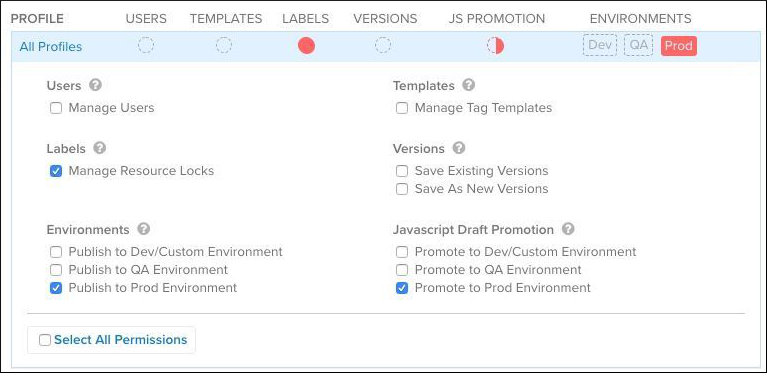Screen dimensions: 767x373
Task: Enable Manage Tag Templates checkbox
Action: coord(402,108)
